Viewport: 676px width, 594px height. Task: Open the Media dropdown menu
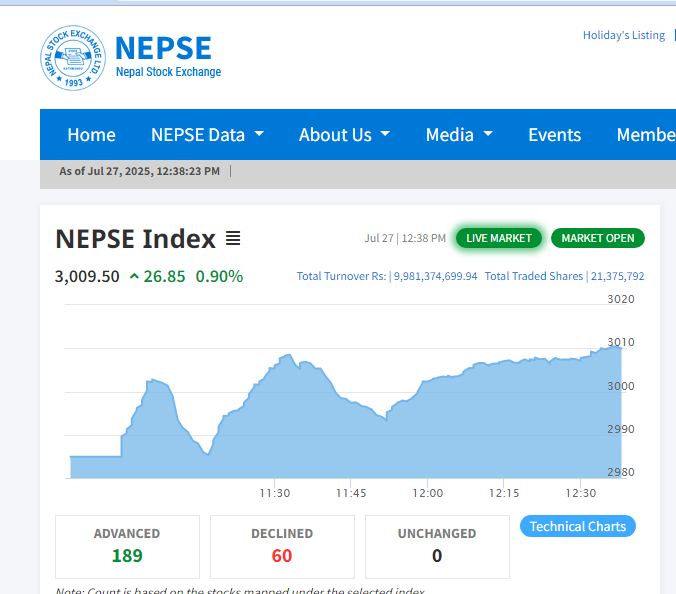point(459,135)
